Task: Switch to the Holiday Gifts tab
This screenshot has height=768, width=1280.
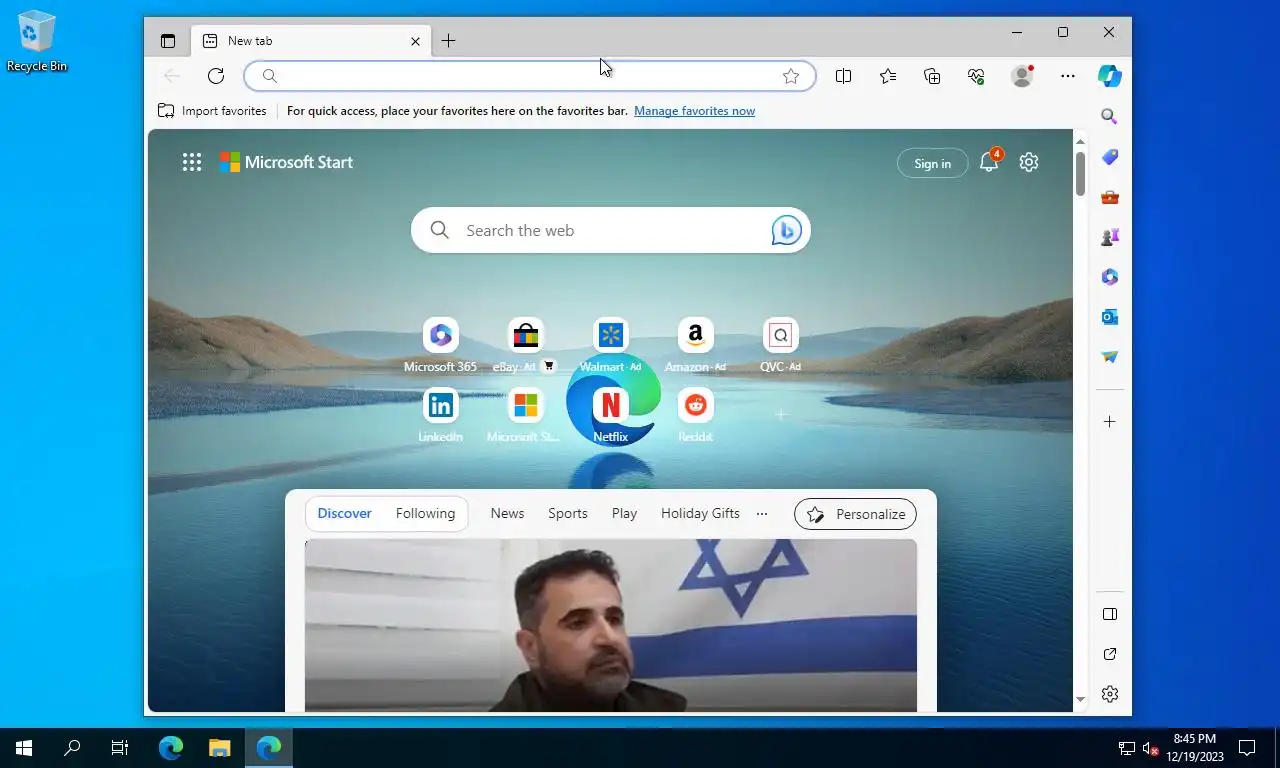Action: click(700, 513)
